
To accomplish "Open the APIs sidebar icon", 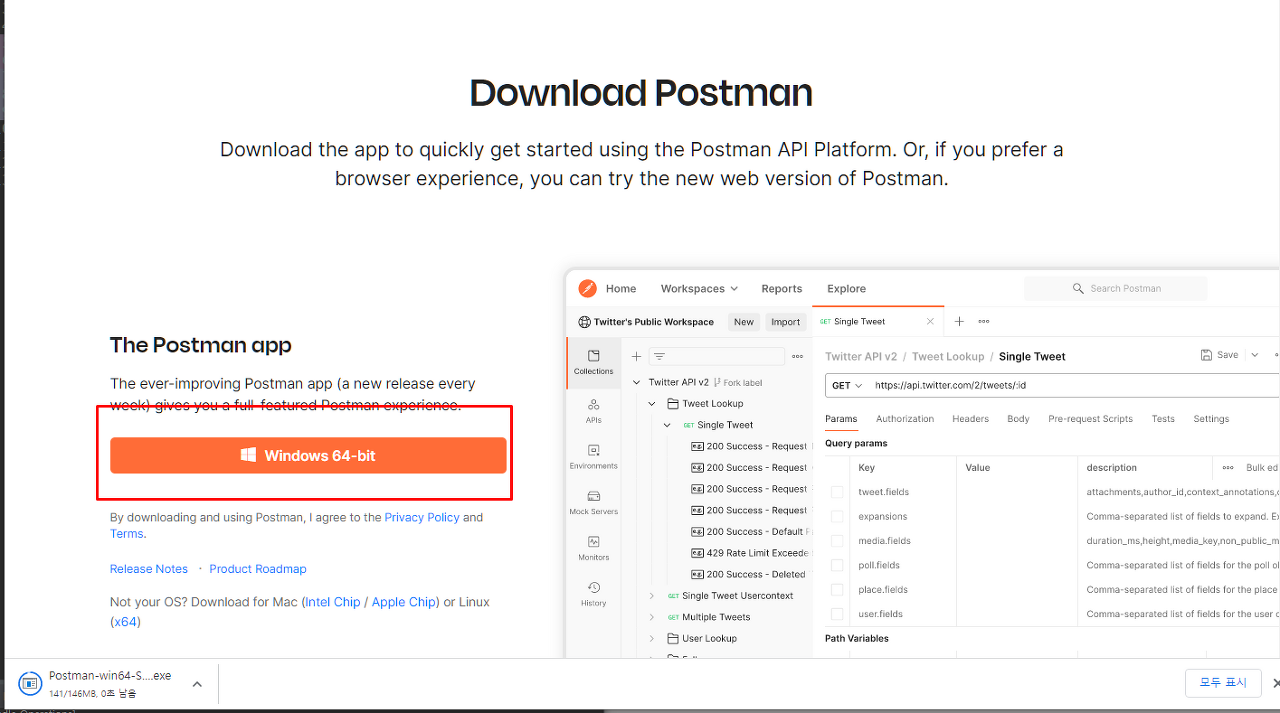I will [594, 409].
